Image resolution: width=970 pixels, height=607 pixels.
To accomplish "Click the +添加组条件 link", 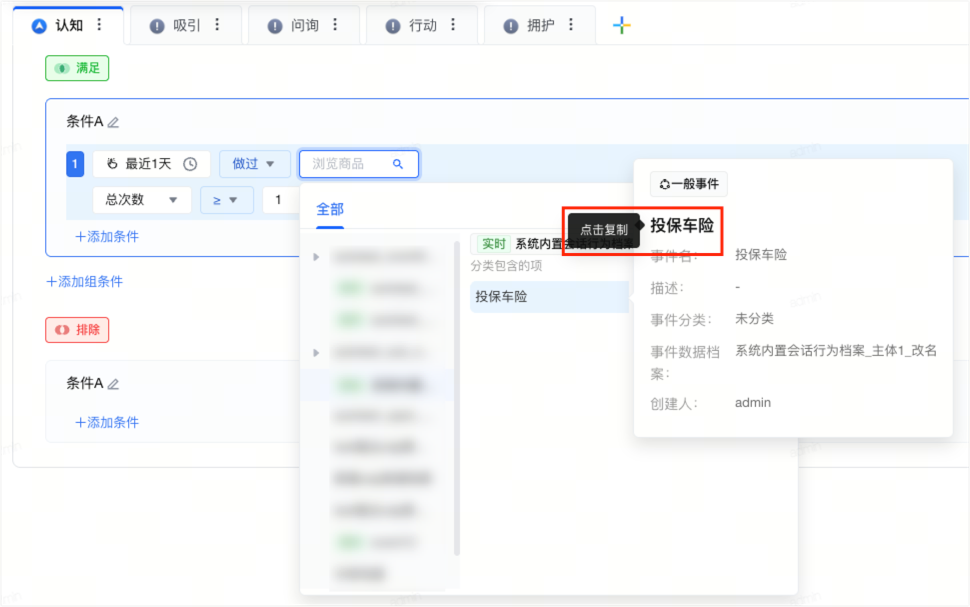I will click(x=85, y=282).
